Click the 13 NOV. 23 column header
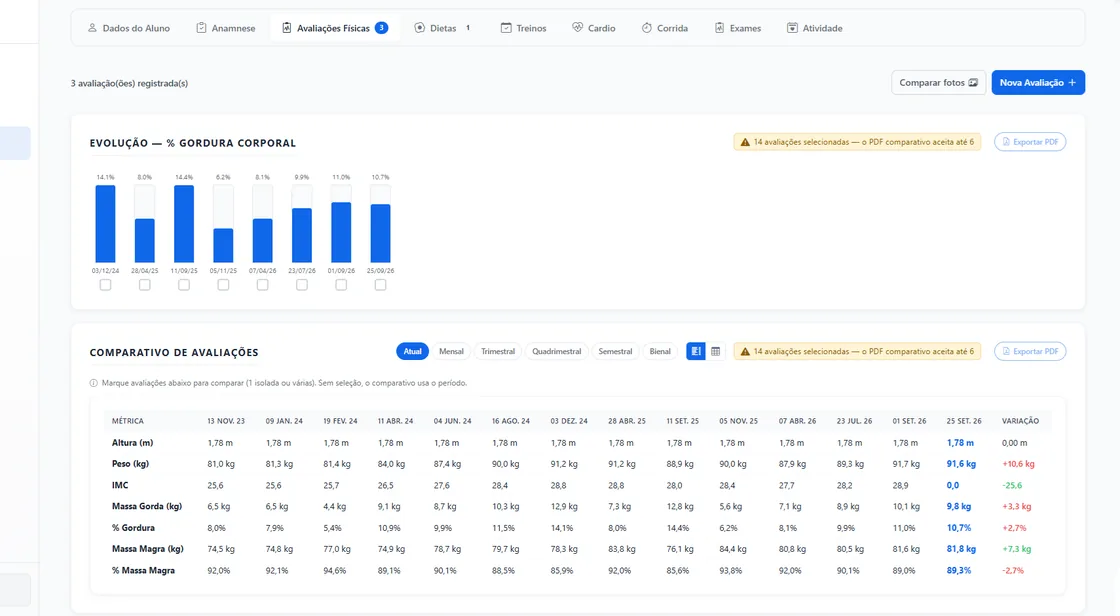Image resolution: width=1120 pixels, height=616 pixels. click(226, 421)
